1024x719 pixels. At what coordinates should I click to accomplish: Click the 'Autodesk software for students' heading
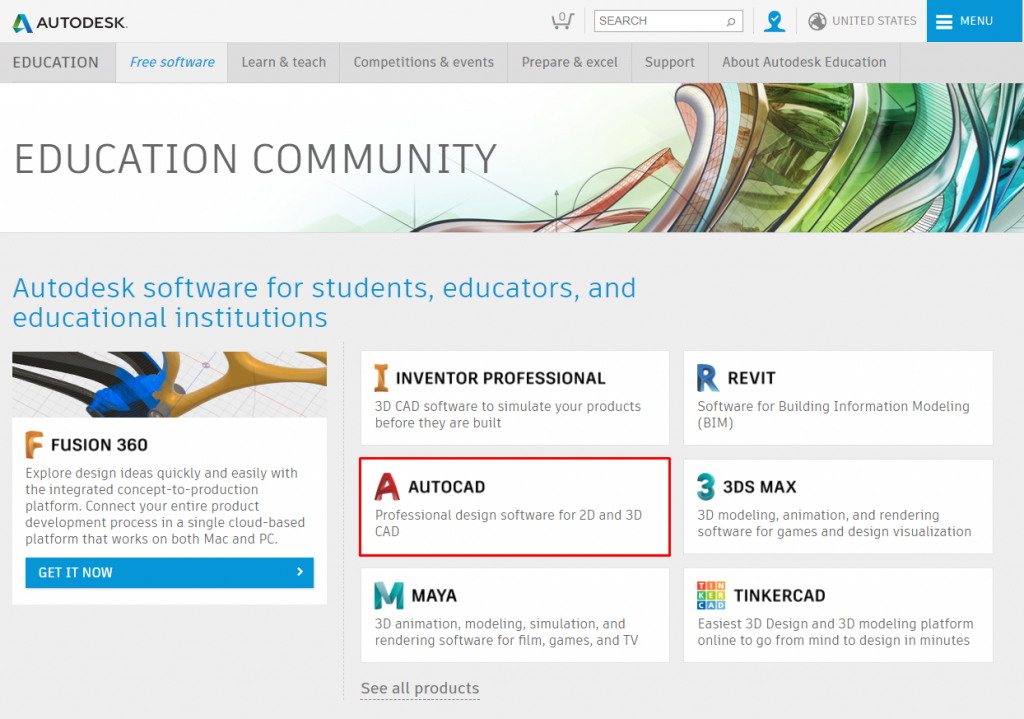324,302
